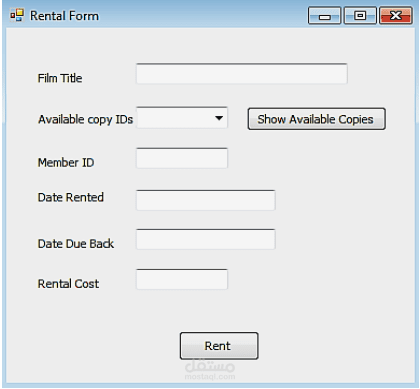Click the Rental Form window icon
The height and width of the screenshot is (389, 420).
point(17,15)
